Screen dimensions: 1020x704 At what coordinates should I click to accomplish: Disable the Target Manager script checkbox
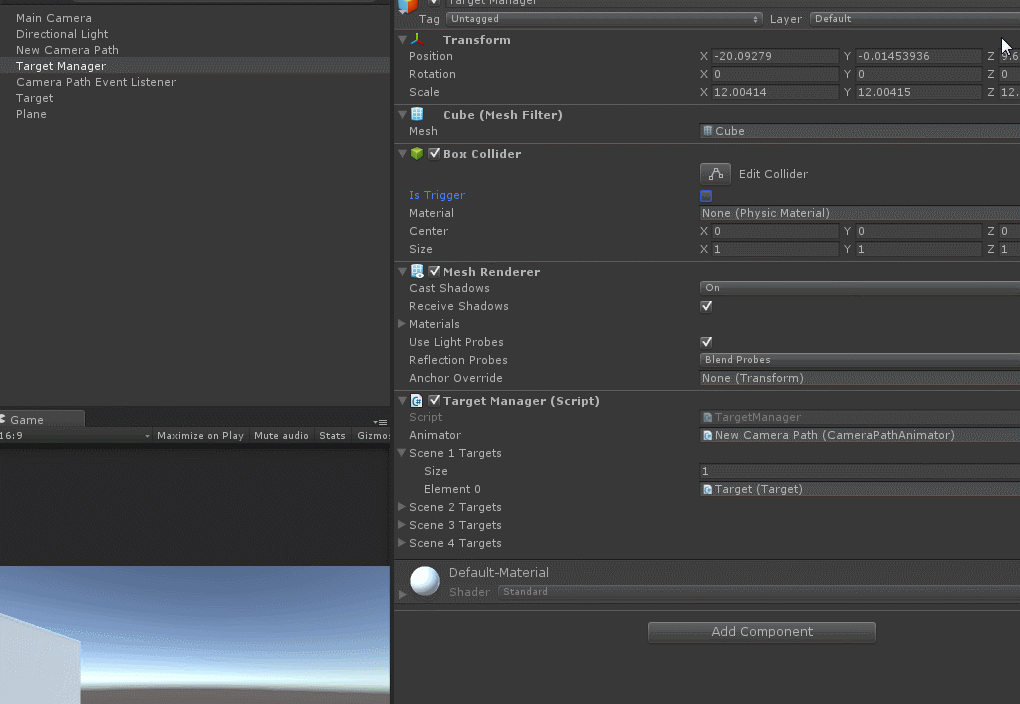pos(435,401)
